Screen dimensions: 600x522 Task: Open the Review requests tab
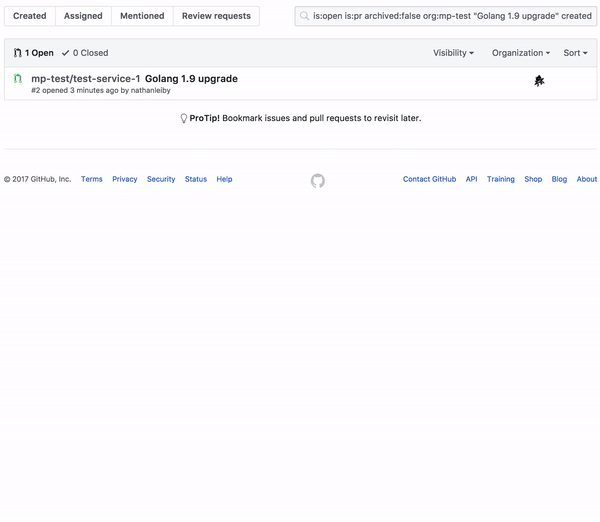click(216, 16)
